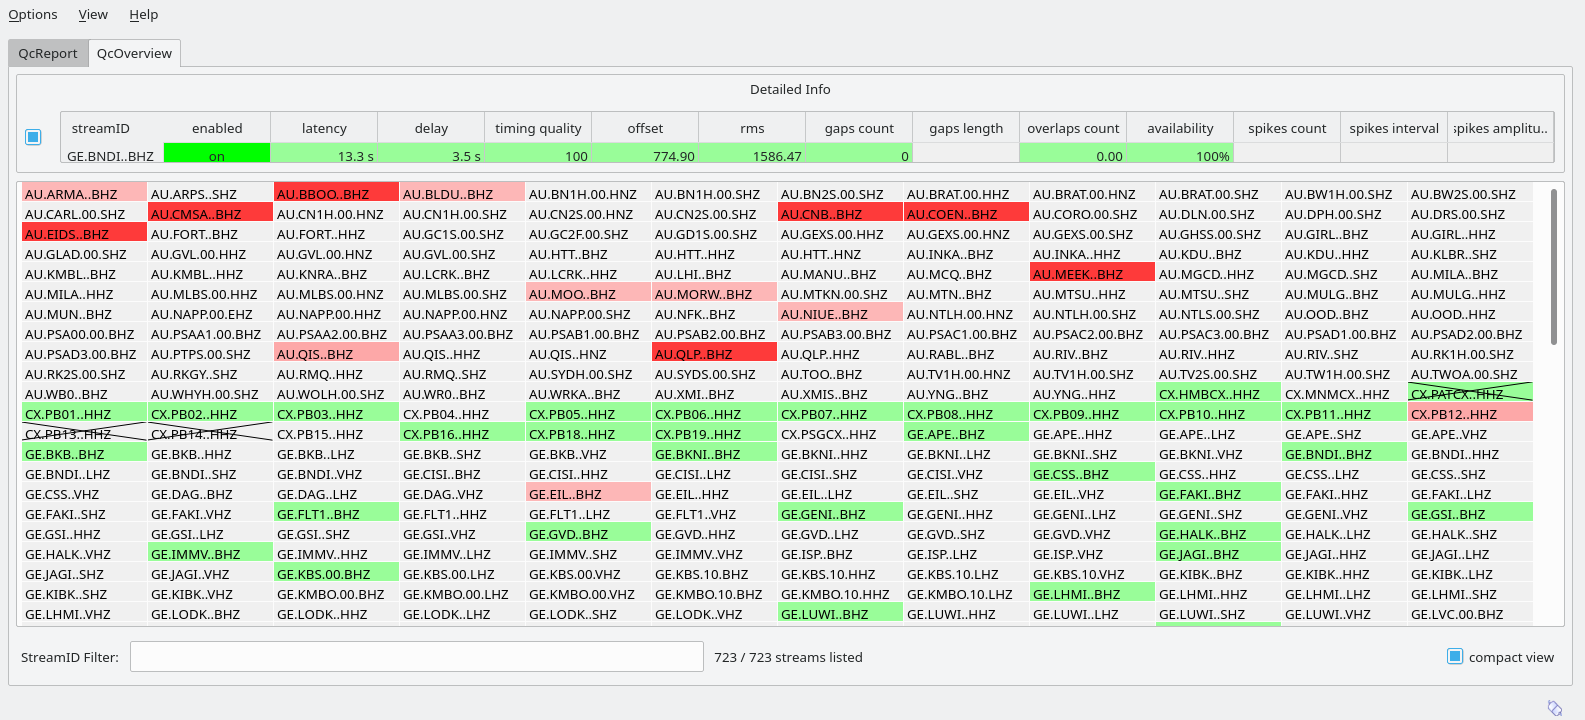Click the timing quality column header
This screenshot has height=720, width=1585.
tap(538, 128)
